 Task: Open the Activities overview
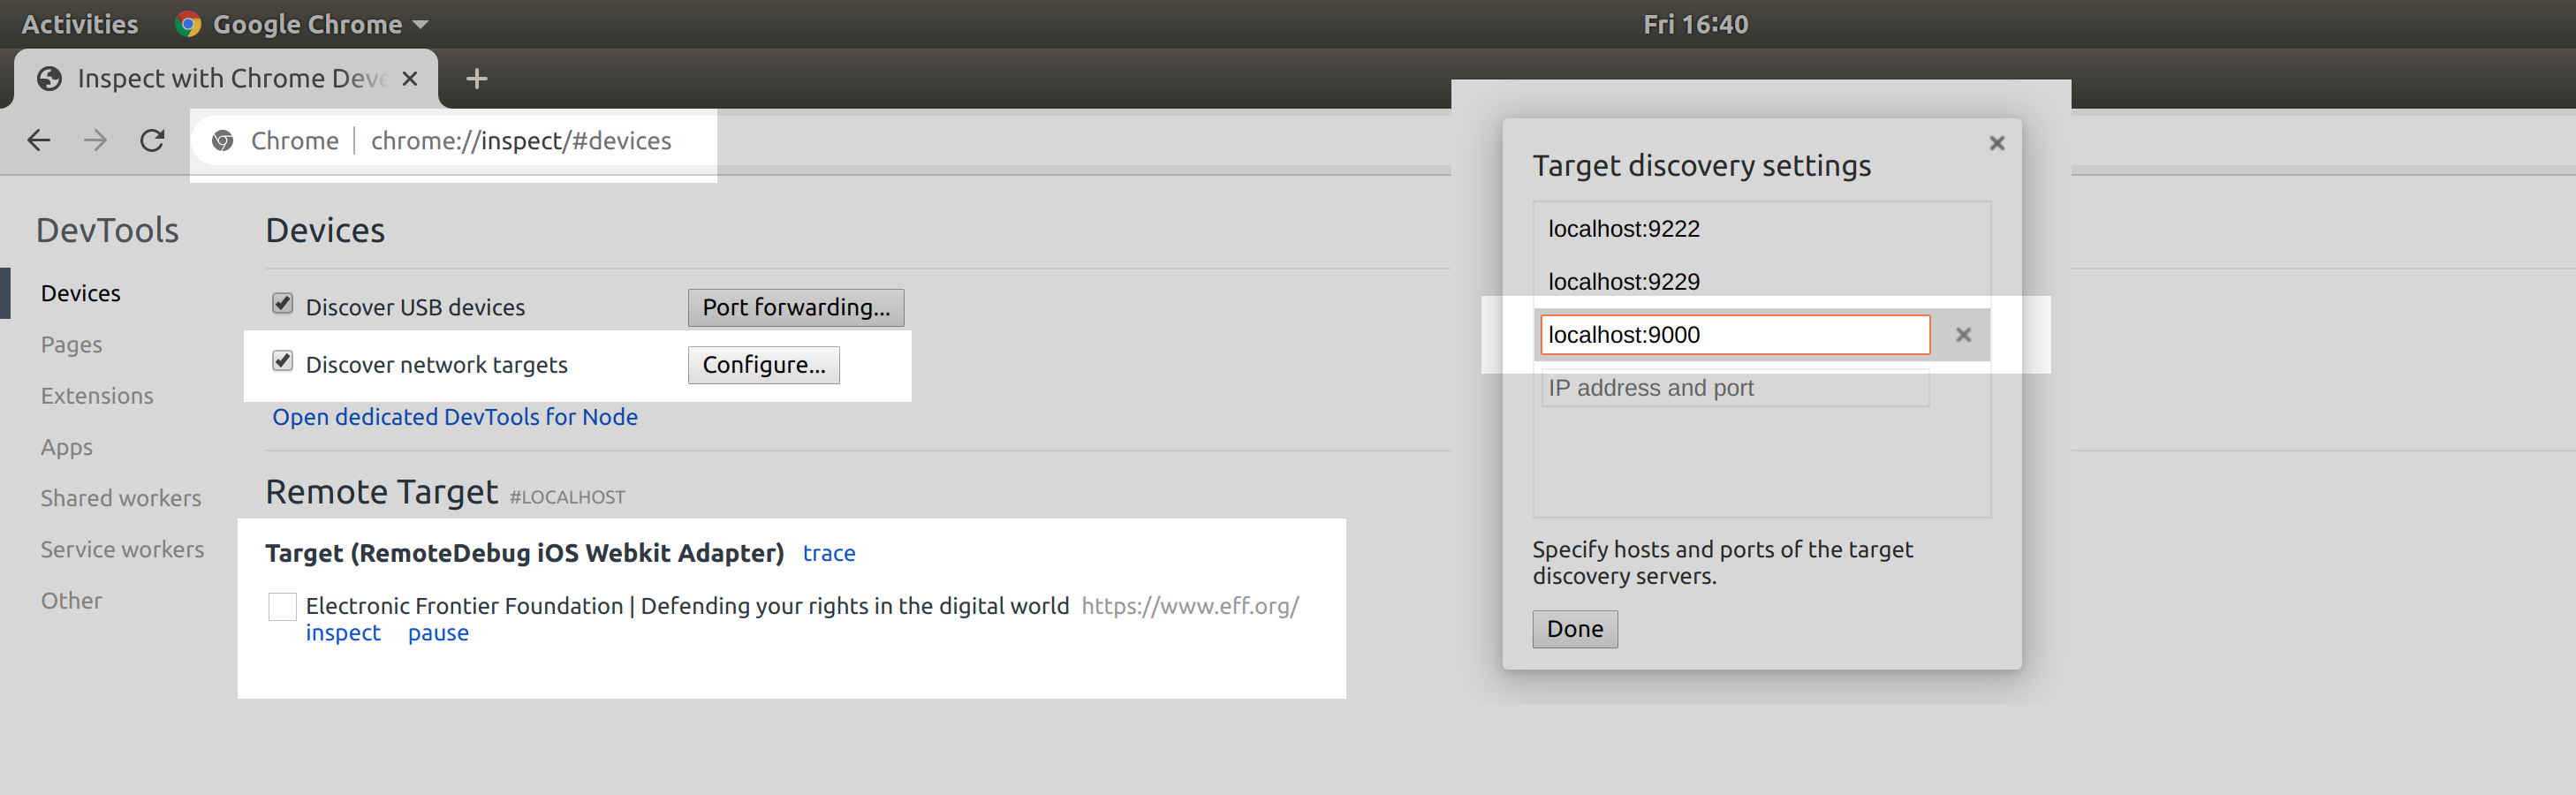(x=80, y=24)
